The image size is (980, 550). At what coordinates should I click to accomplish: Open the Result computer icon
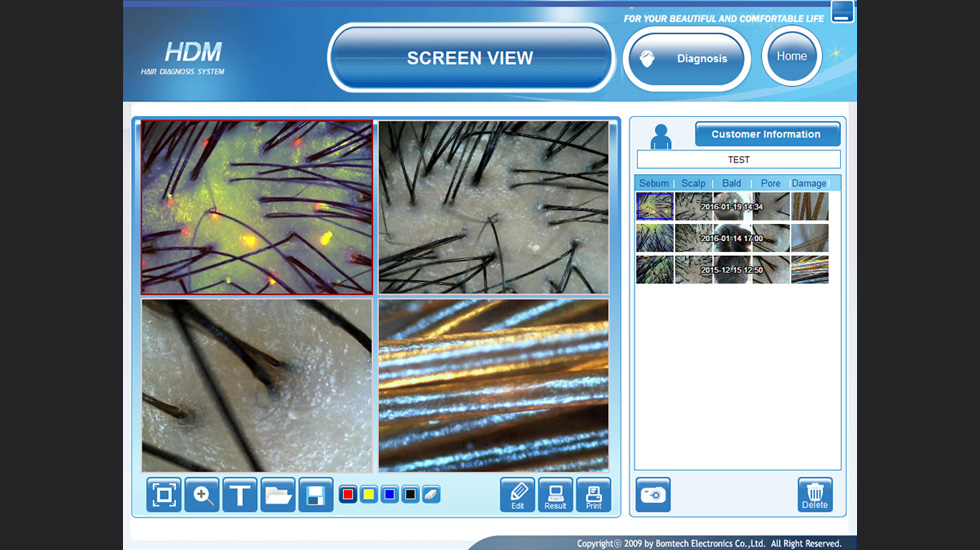(x=555, y=495)
